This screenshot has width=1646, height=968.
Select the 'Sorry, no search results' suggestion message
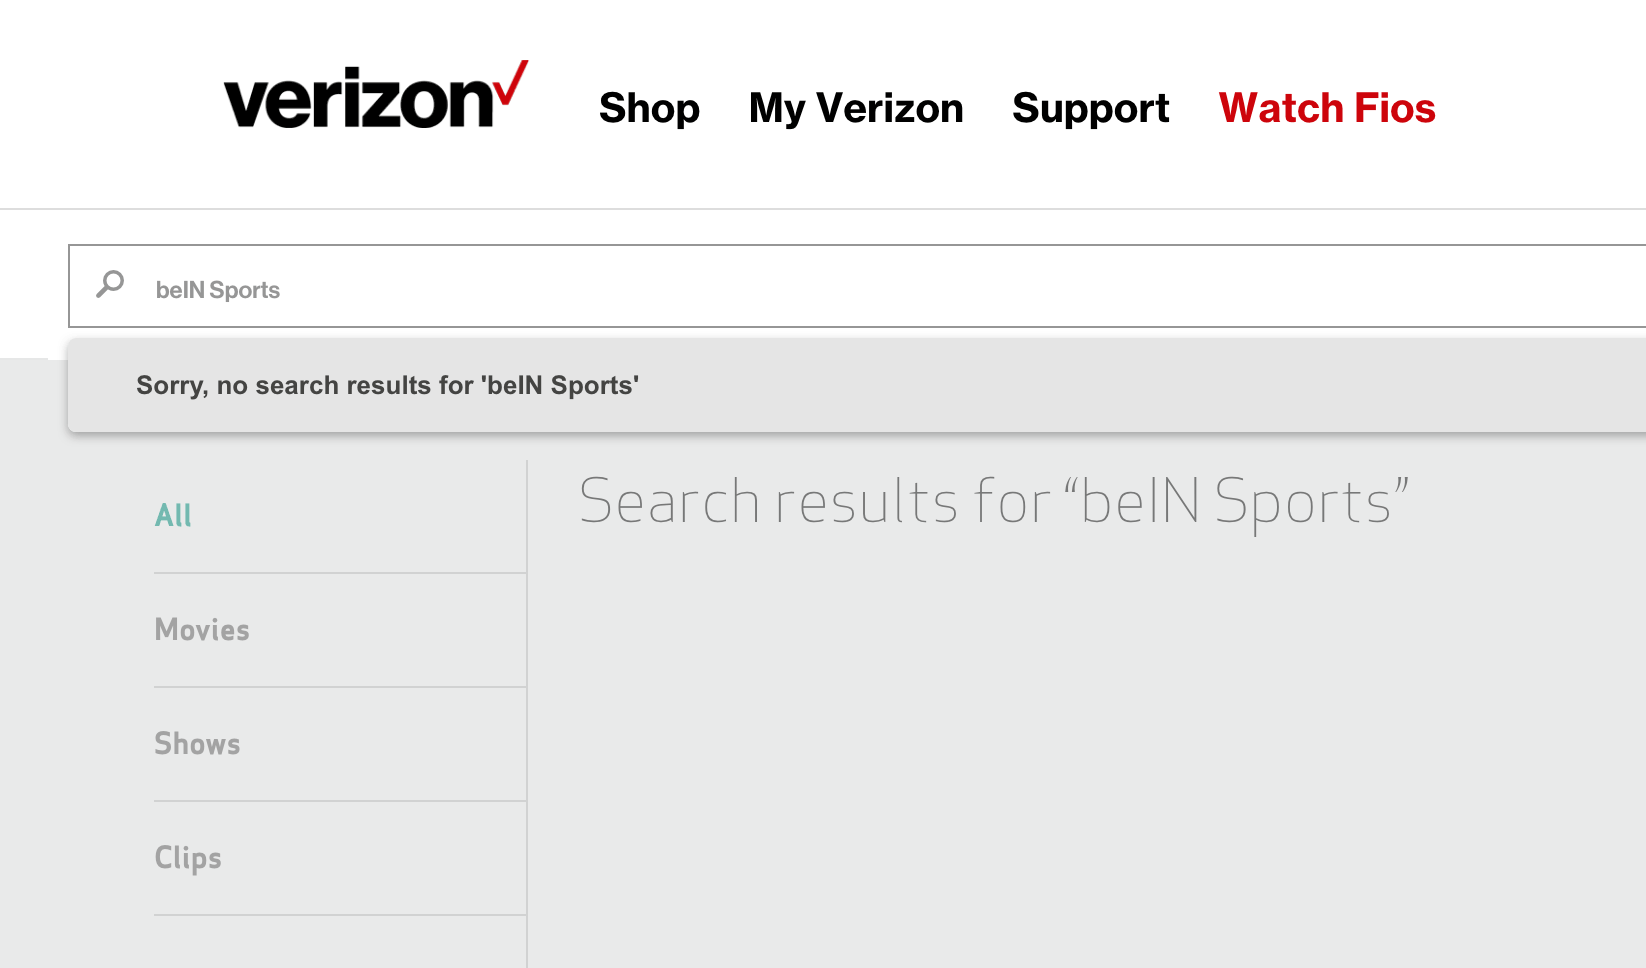857,385
